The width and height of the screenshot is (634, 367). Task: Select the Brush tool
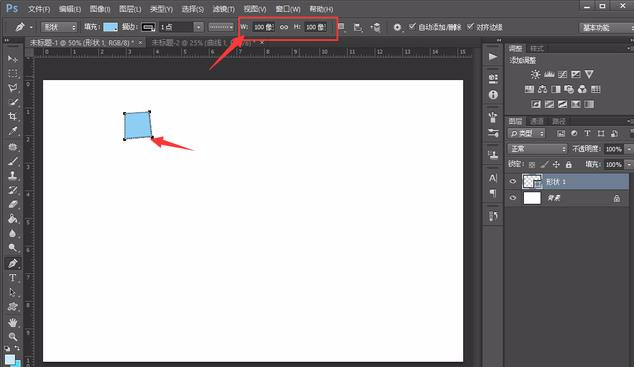[13, 161]
